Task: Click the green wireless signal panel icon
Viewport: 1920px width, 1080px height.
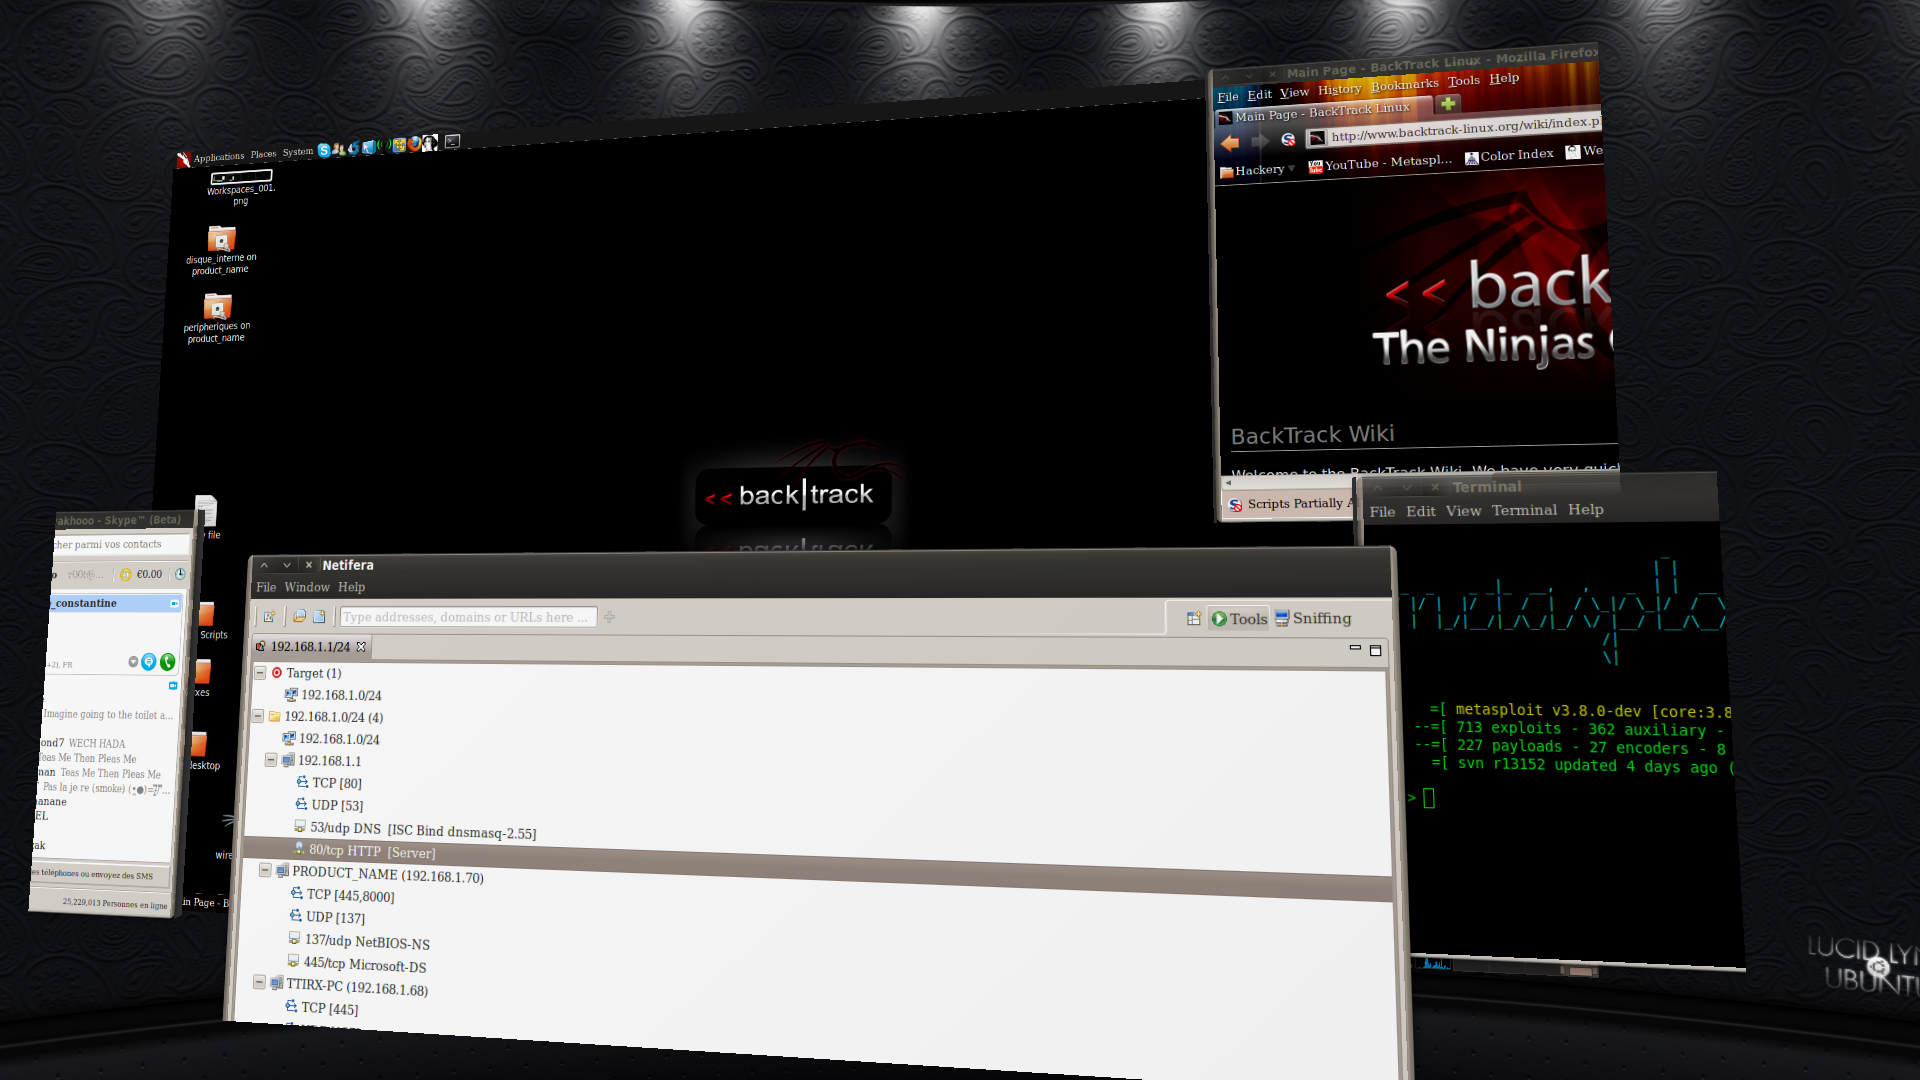Action: tap(384, 146)
